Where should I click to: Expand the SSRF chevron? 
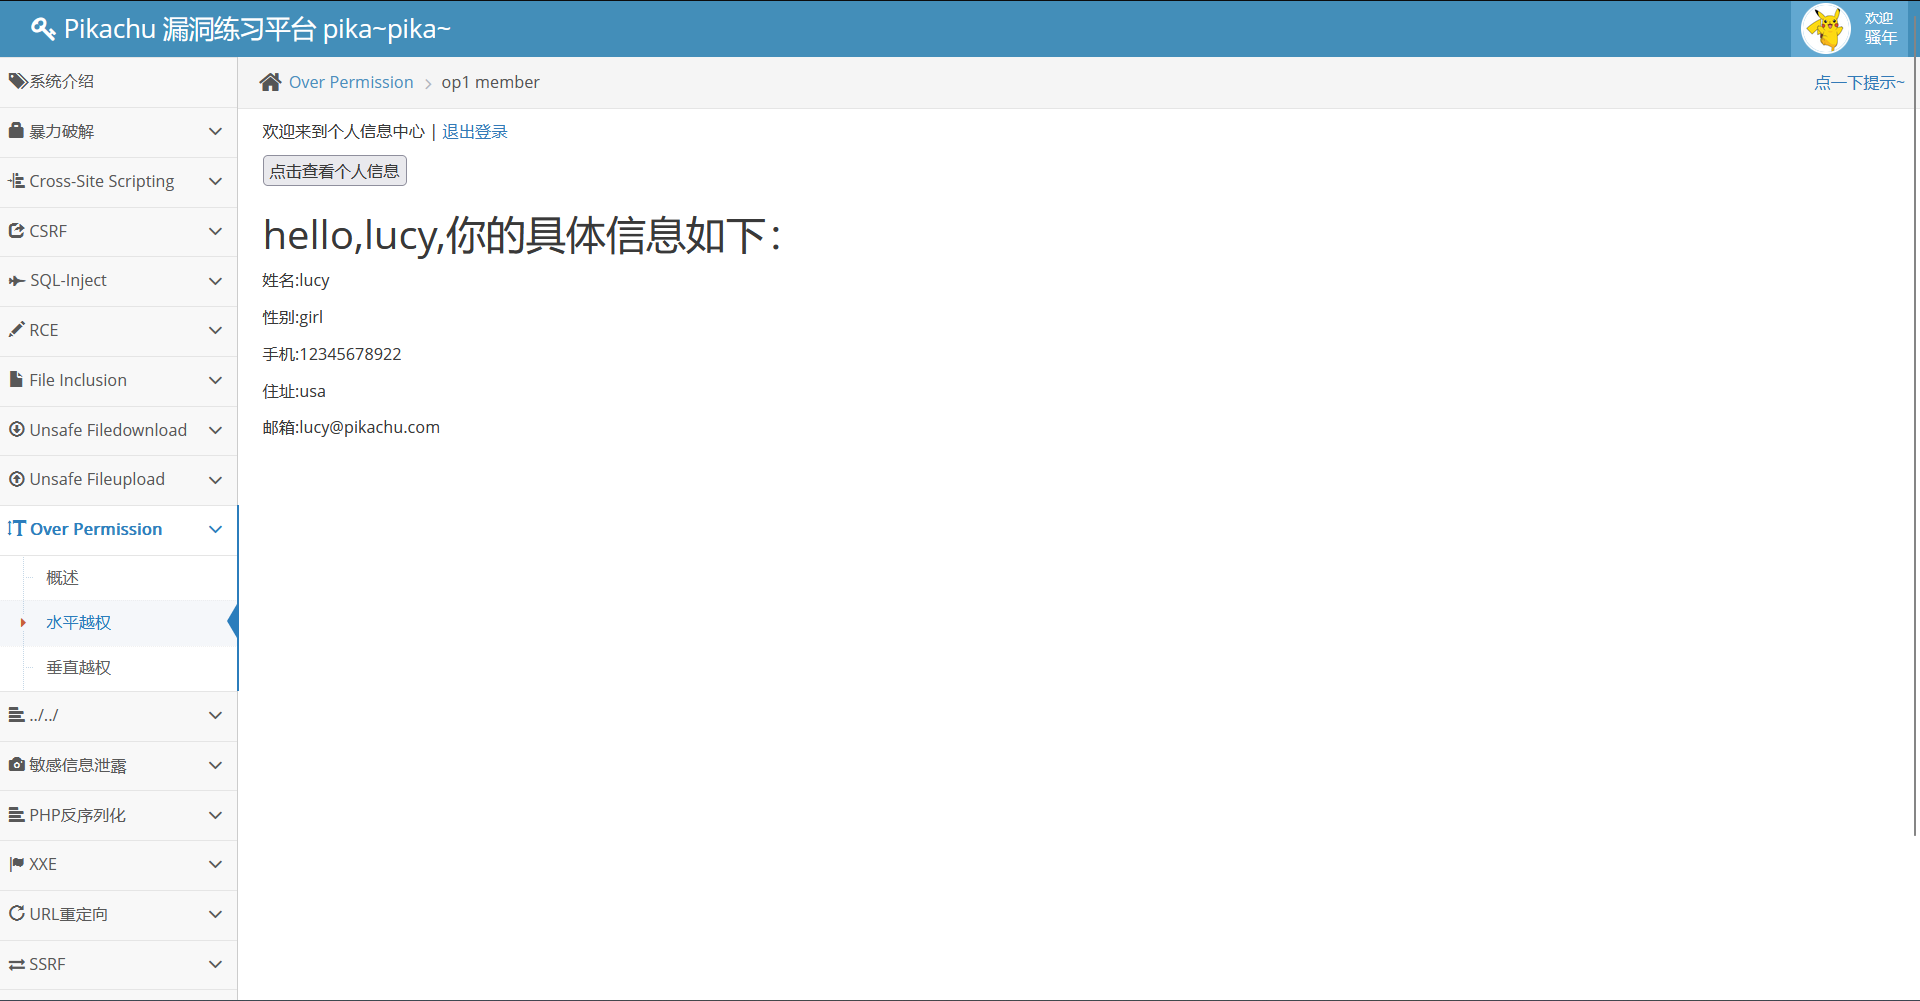tap(215, 964)
